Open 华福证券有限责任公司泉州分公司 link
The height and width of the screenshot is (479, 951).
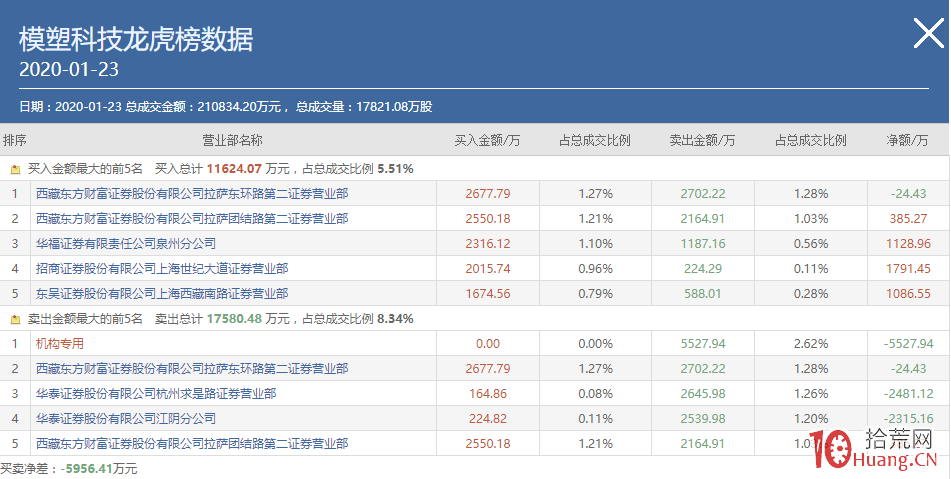click(x=126, y=243)
